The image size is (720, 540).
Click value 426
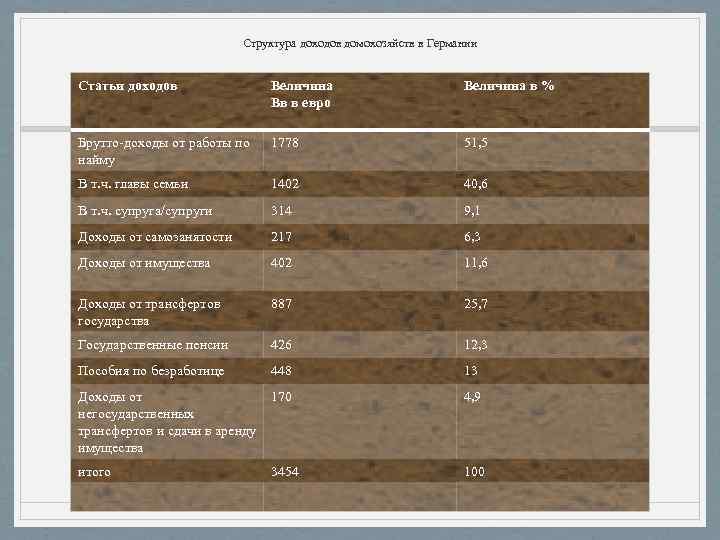click(281, 345)
